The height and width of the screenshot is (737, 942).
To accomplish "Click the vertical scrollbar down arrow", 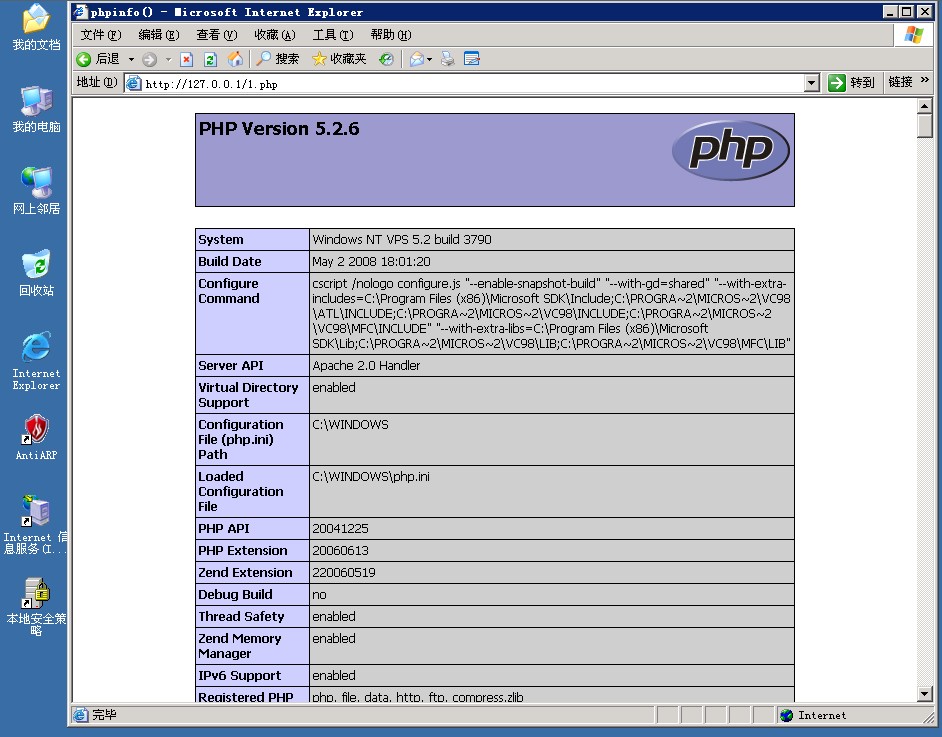I will [925, 694].
